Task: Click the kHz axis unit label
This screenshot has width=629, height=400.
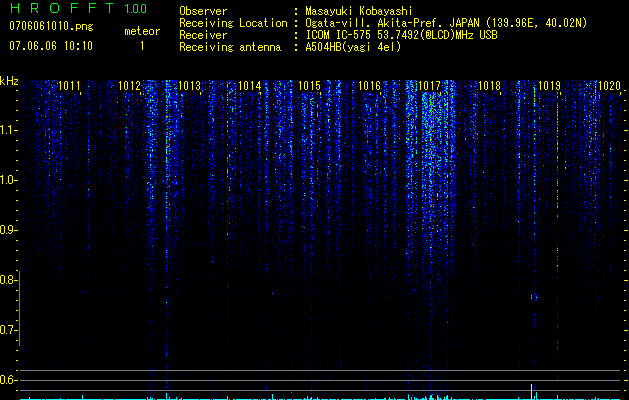Action: pos(9,81)
